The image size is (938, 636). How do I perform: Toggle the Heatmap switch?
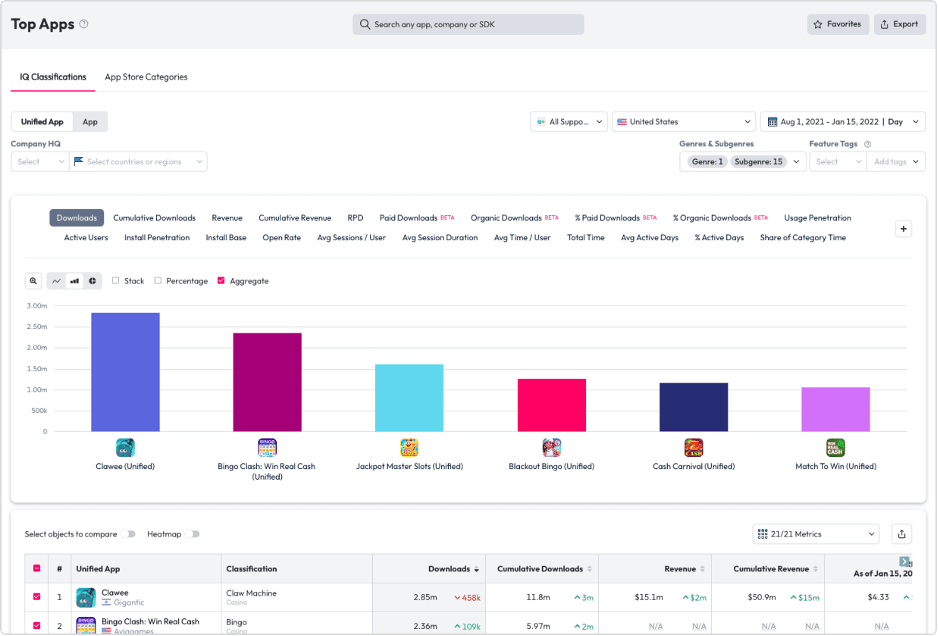[x=192, y=534]
